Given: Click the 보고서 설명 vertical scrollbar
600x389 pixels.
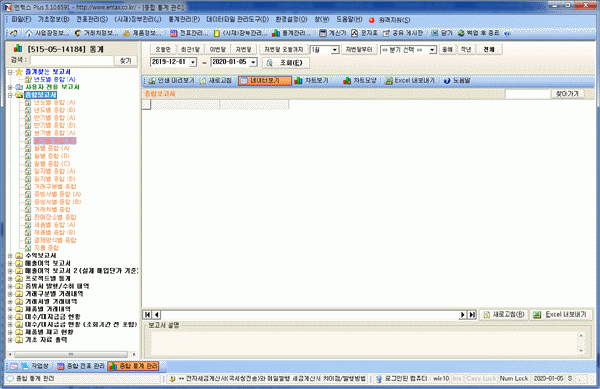Looking at the screenshot, I should click(x=581, y=343).
